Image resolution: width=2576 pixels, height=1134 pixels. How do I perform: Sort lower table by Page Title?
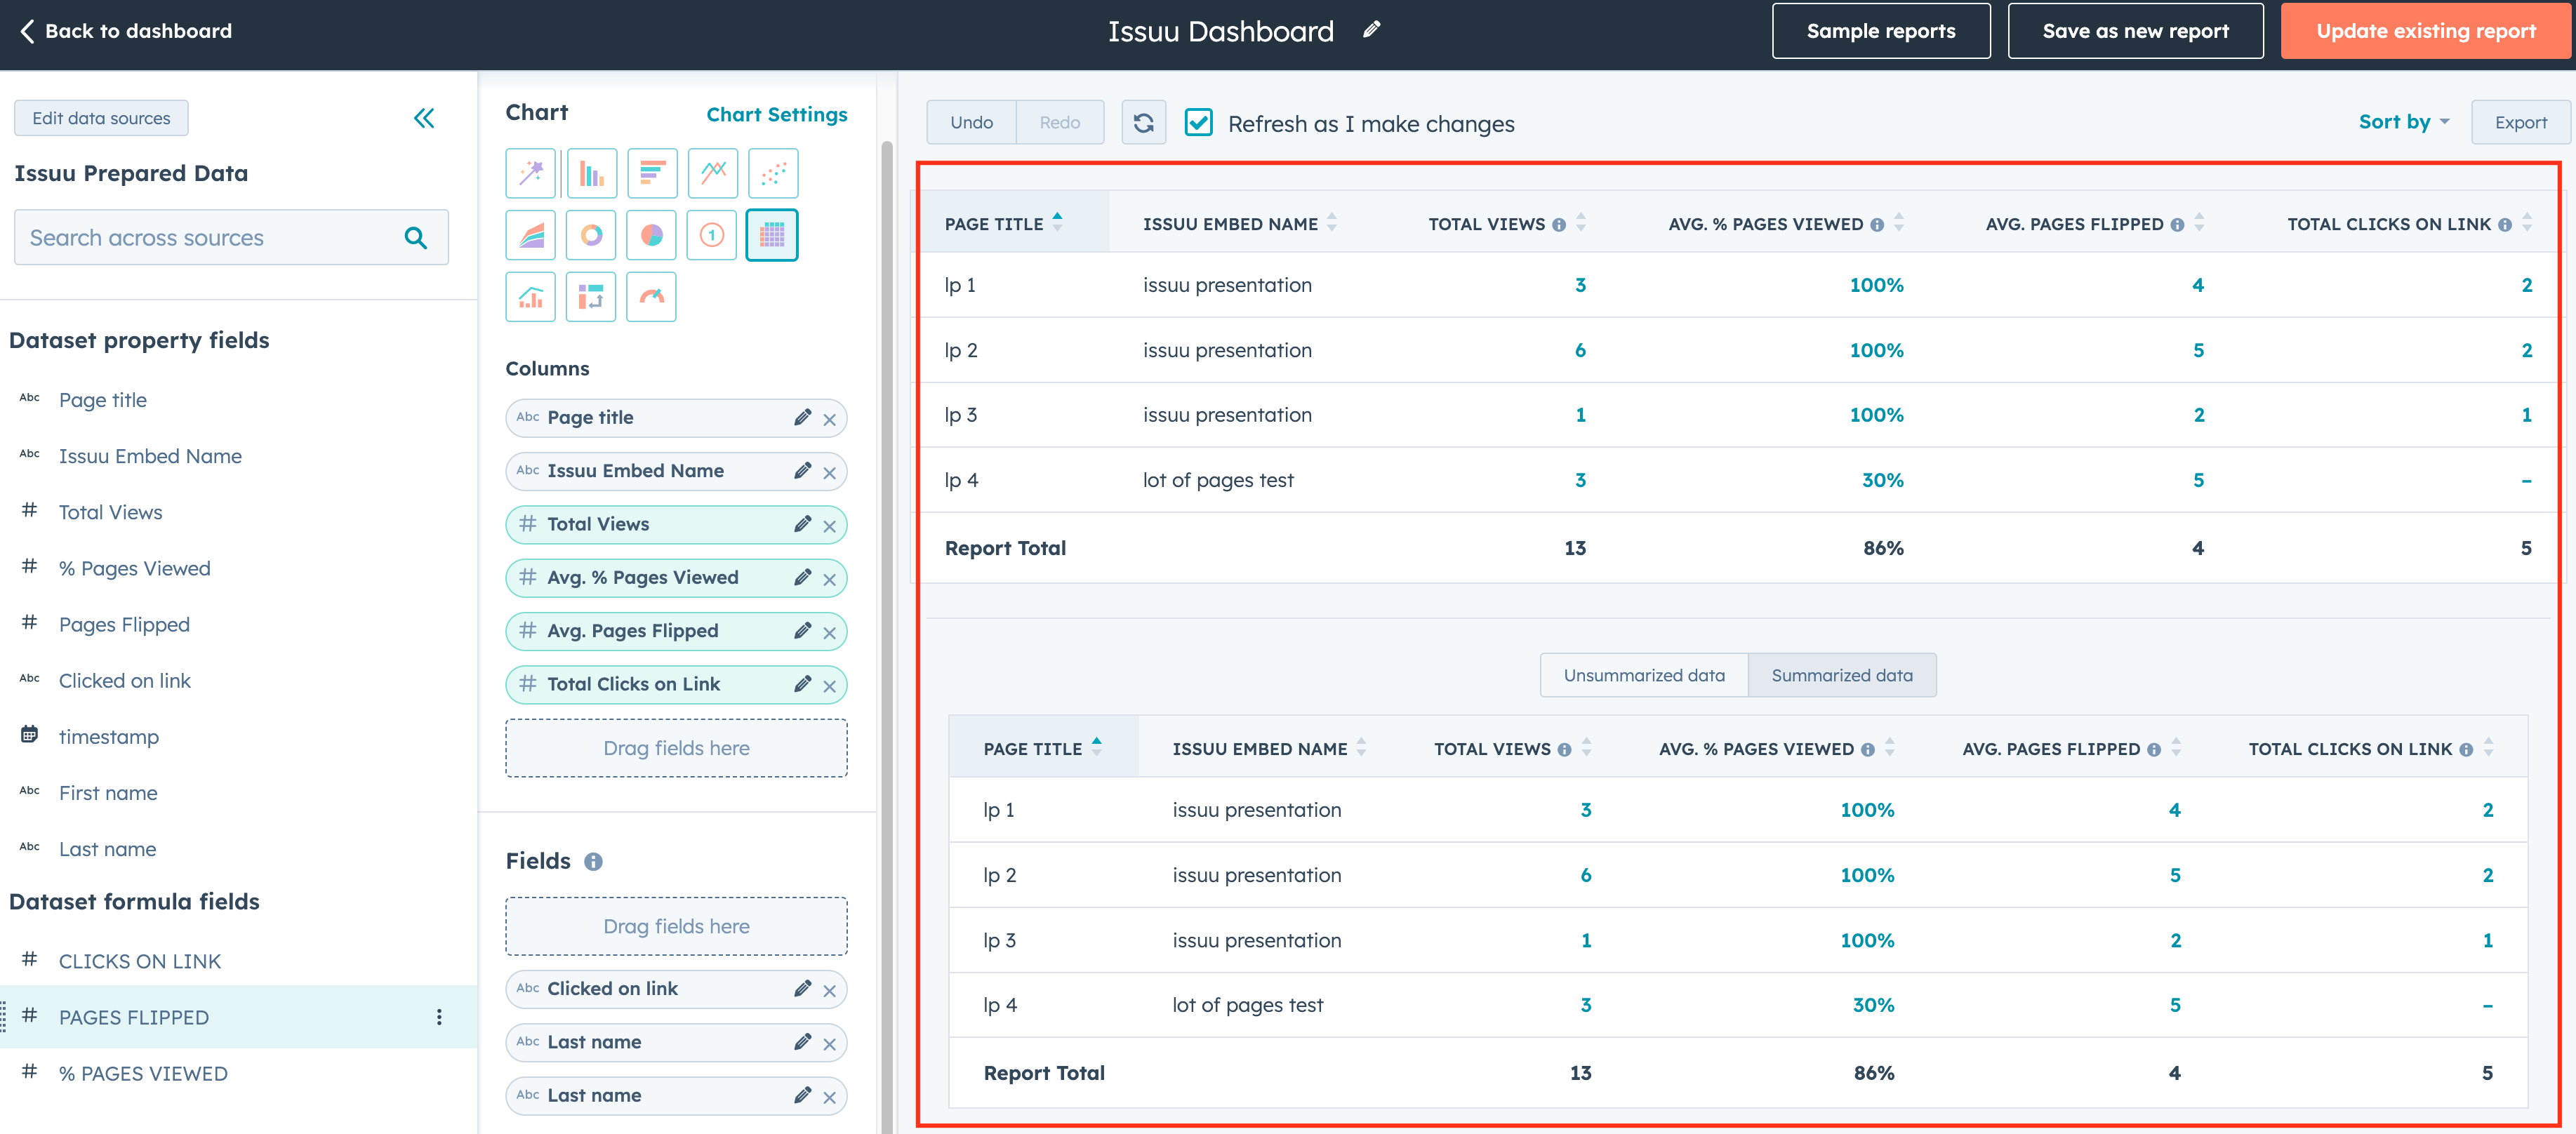click(x=1096, y=748)
